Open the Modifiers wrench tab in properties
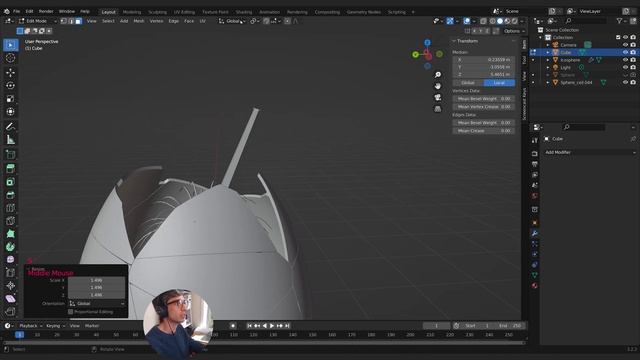Screen dimensions: 640x360 coord(535,233)
